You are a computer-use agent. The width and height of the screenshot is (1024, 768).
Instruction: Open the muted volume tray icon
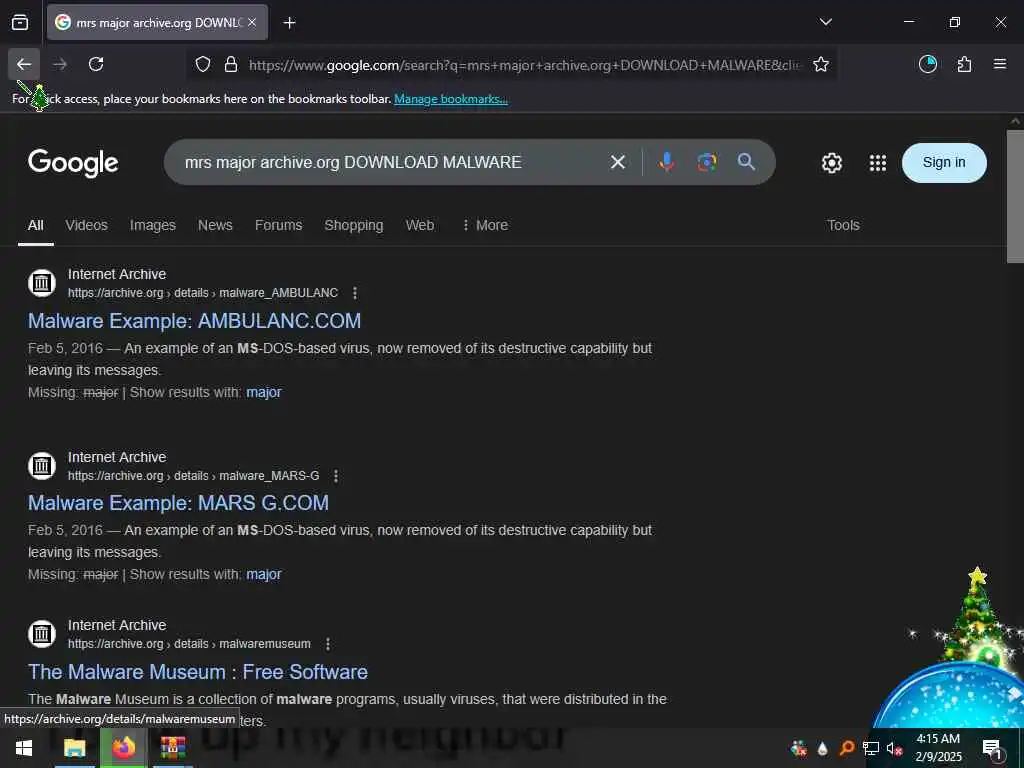point(894,748)
